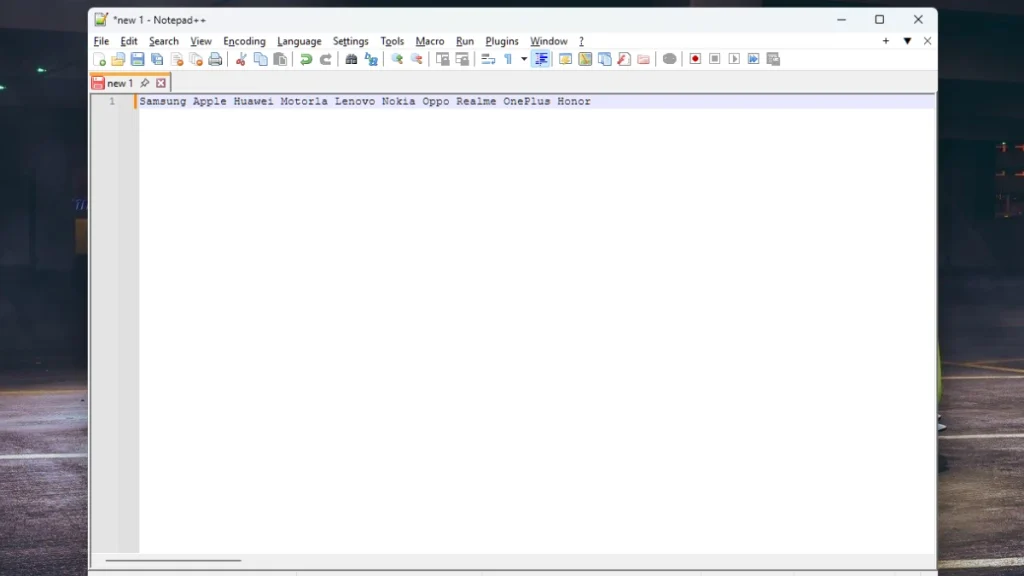The height and width of the screenshot is (576, 1024).
Task: Click the Save All icon
Action: pyautogui.click(x=157, y=59)
